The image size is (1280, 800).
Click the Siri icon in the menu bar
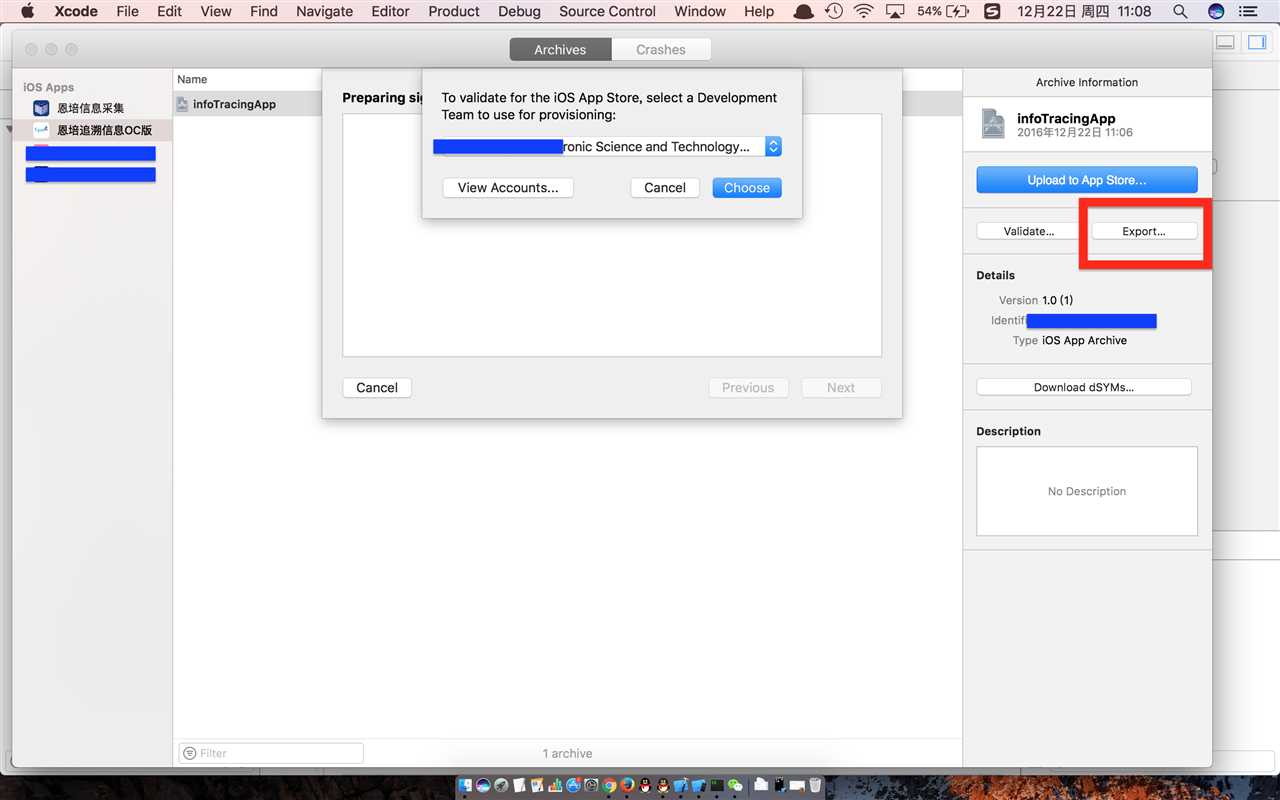coord(1216,11)
